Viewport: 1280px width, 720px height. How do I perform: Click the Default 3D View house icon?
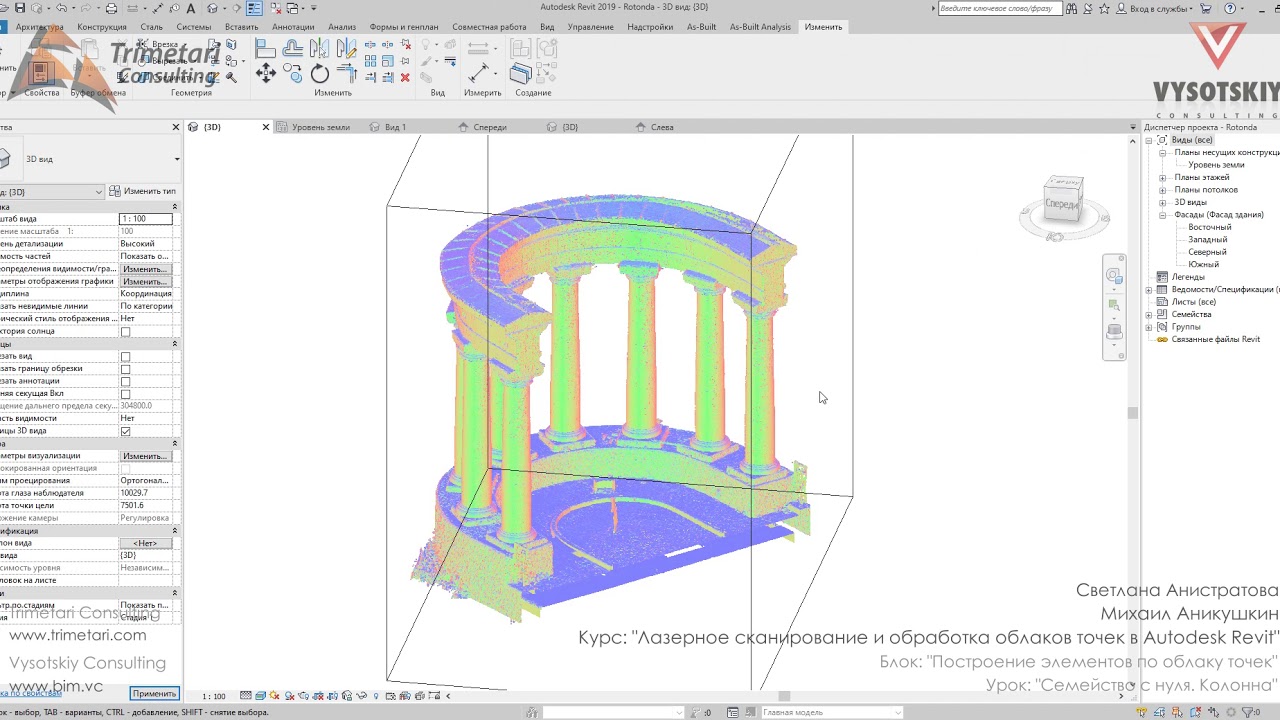[x=212, y=8]
